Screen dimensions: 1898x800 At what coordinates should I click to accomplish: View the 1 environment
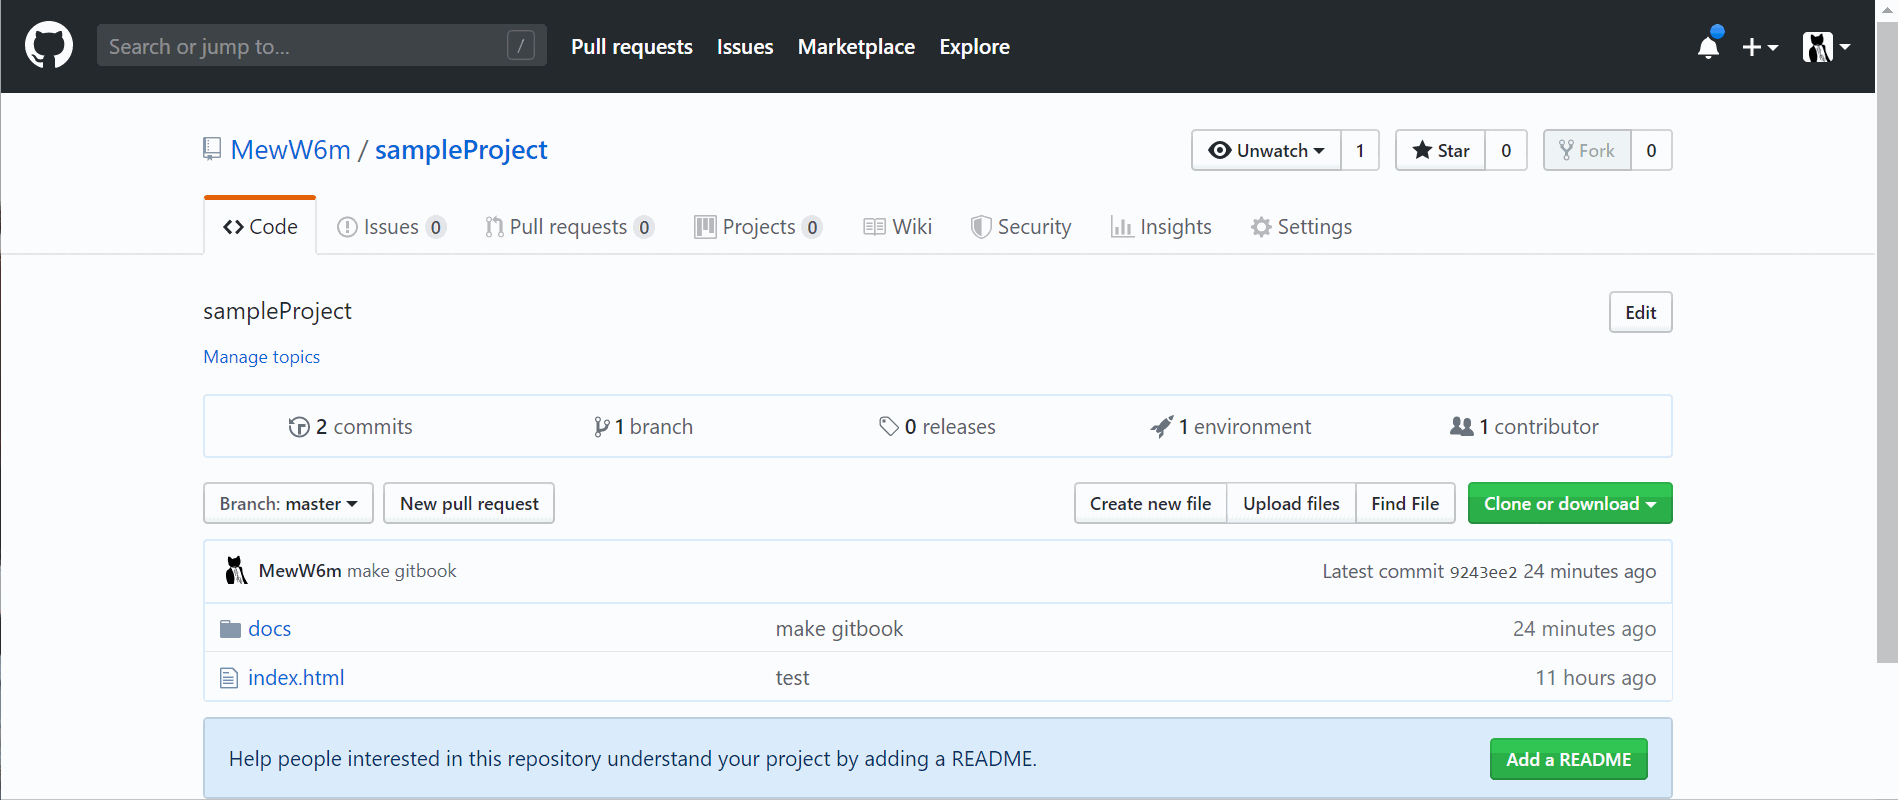click(x=1230, y=427)
